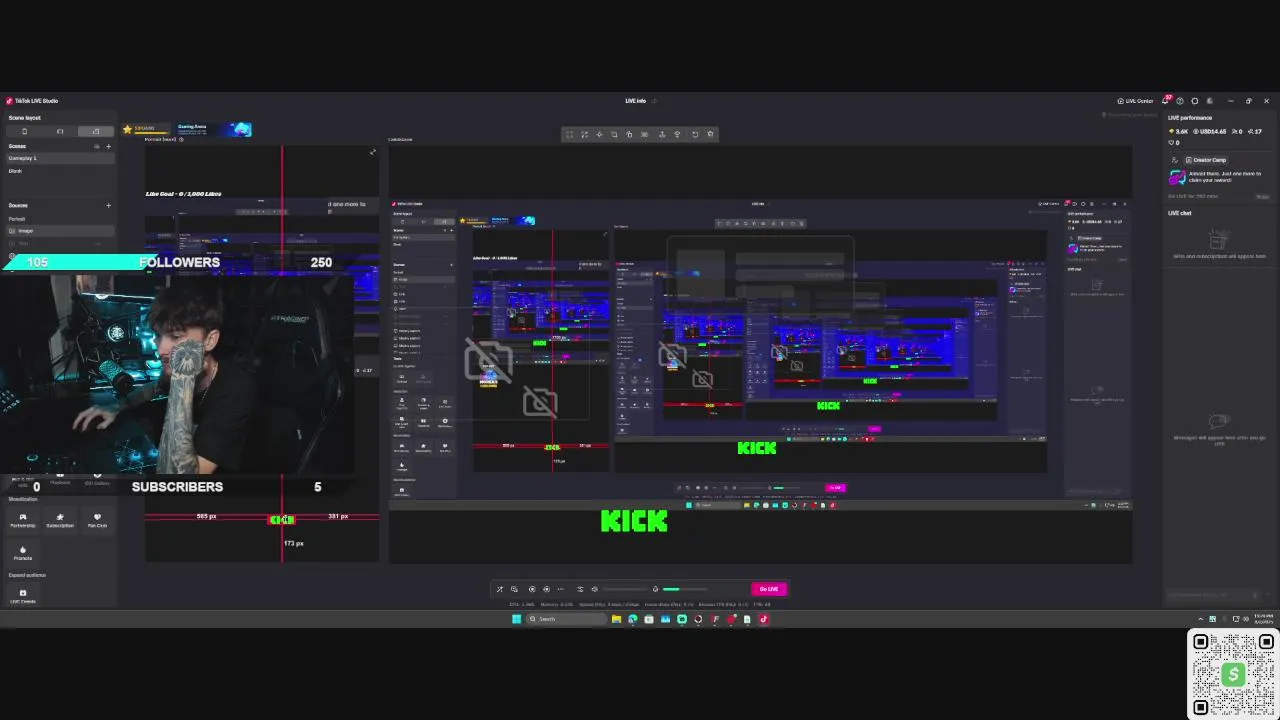Open the Gaming Arena banner
The width and height of the screenshot is (1280, 720).
[x=214, y=129]
